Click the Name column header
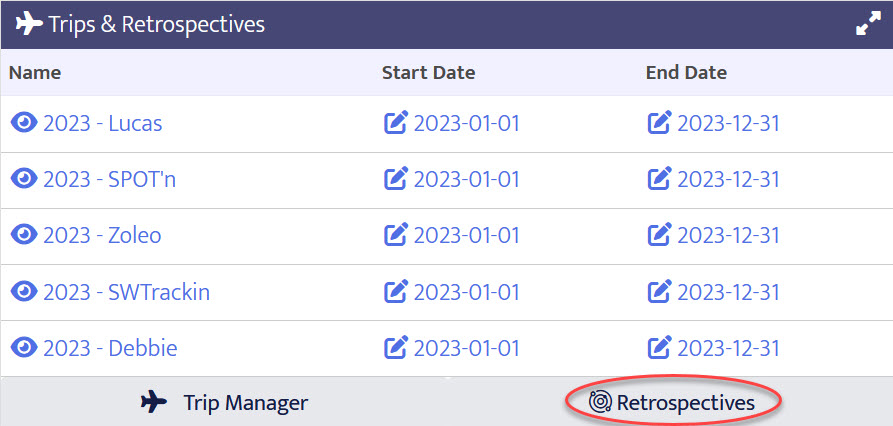 35,72
